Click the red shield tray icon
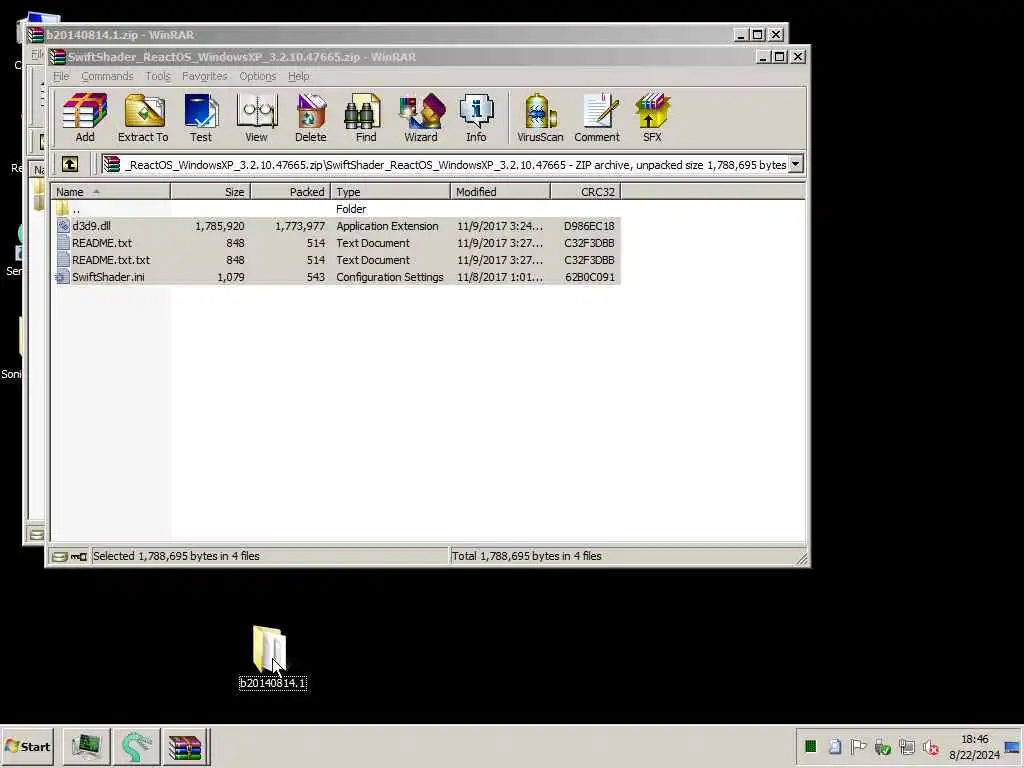The height and width of the screenshot is (768, 1024). [x=931, y=747]
